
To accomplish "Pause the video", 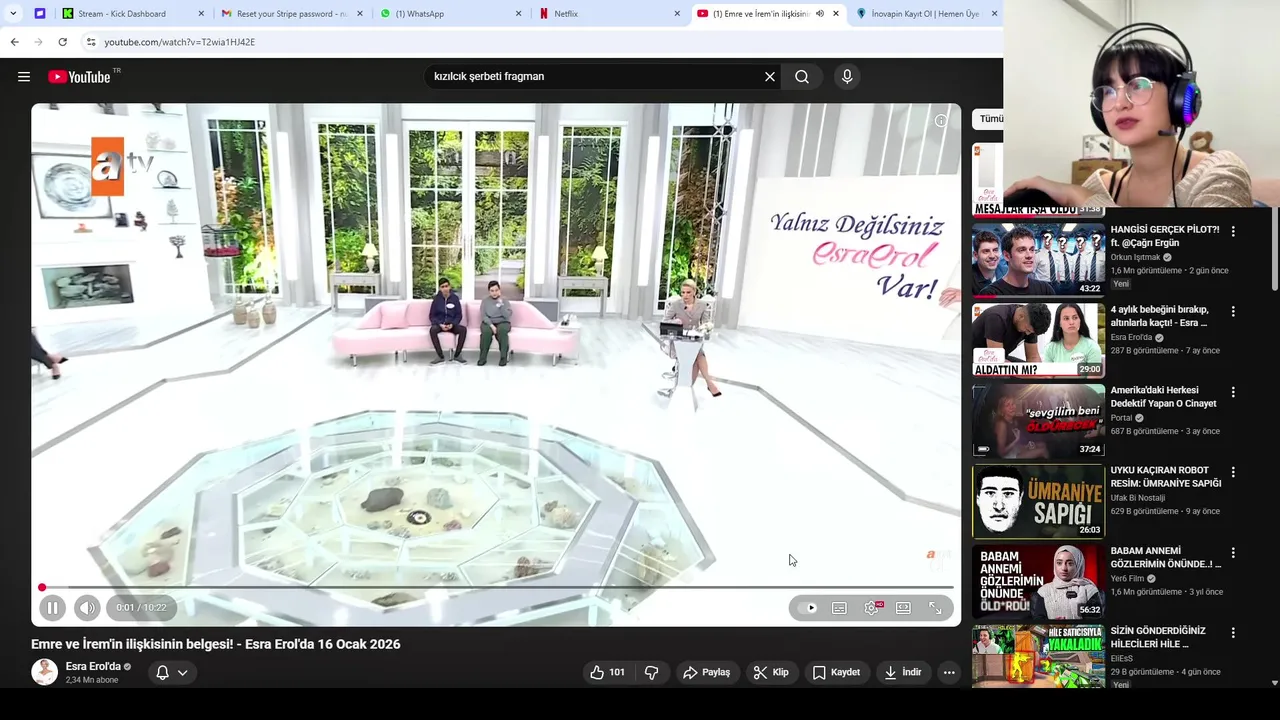I will pos(52,608).
